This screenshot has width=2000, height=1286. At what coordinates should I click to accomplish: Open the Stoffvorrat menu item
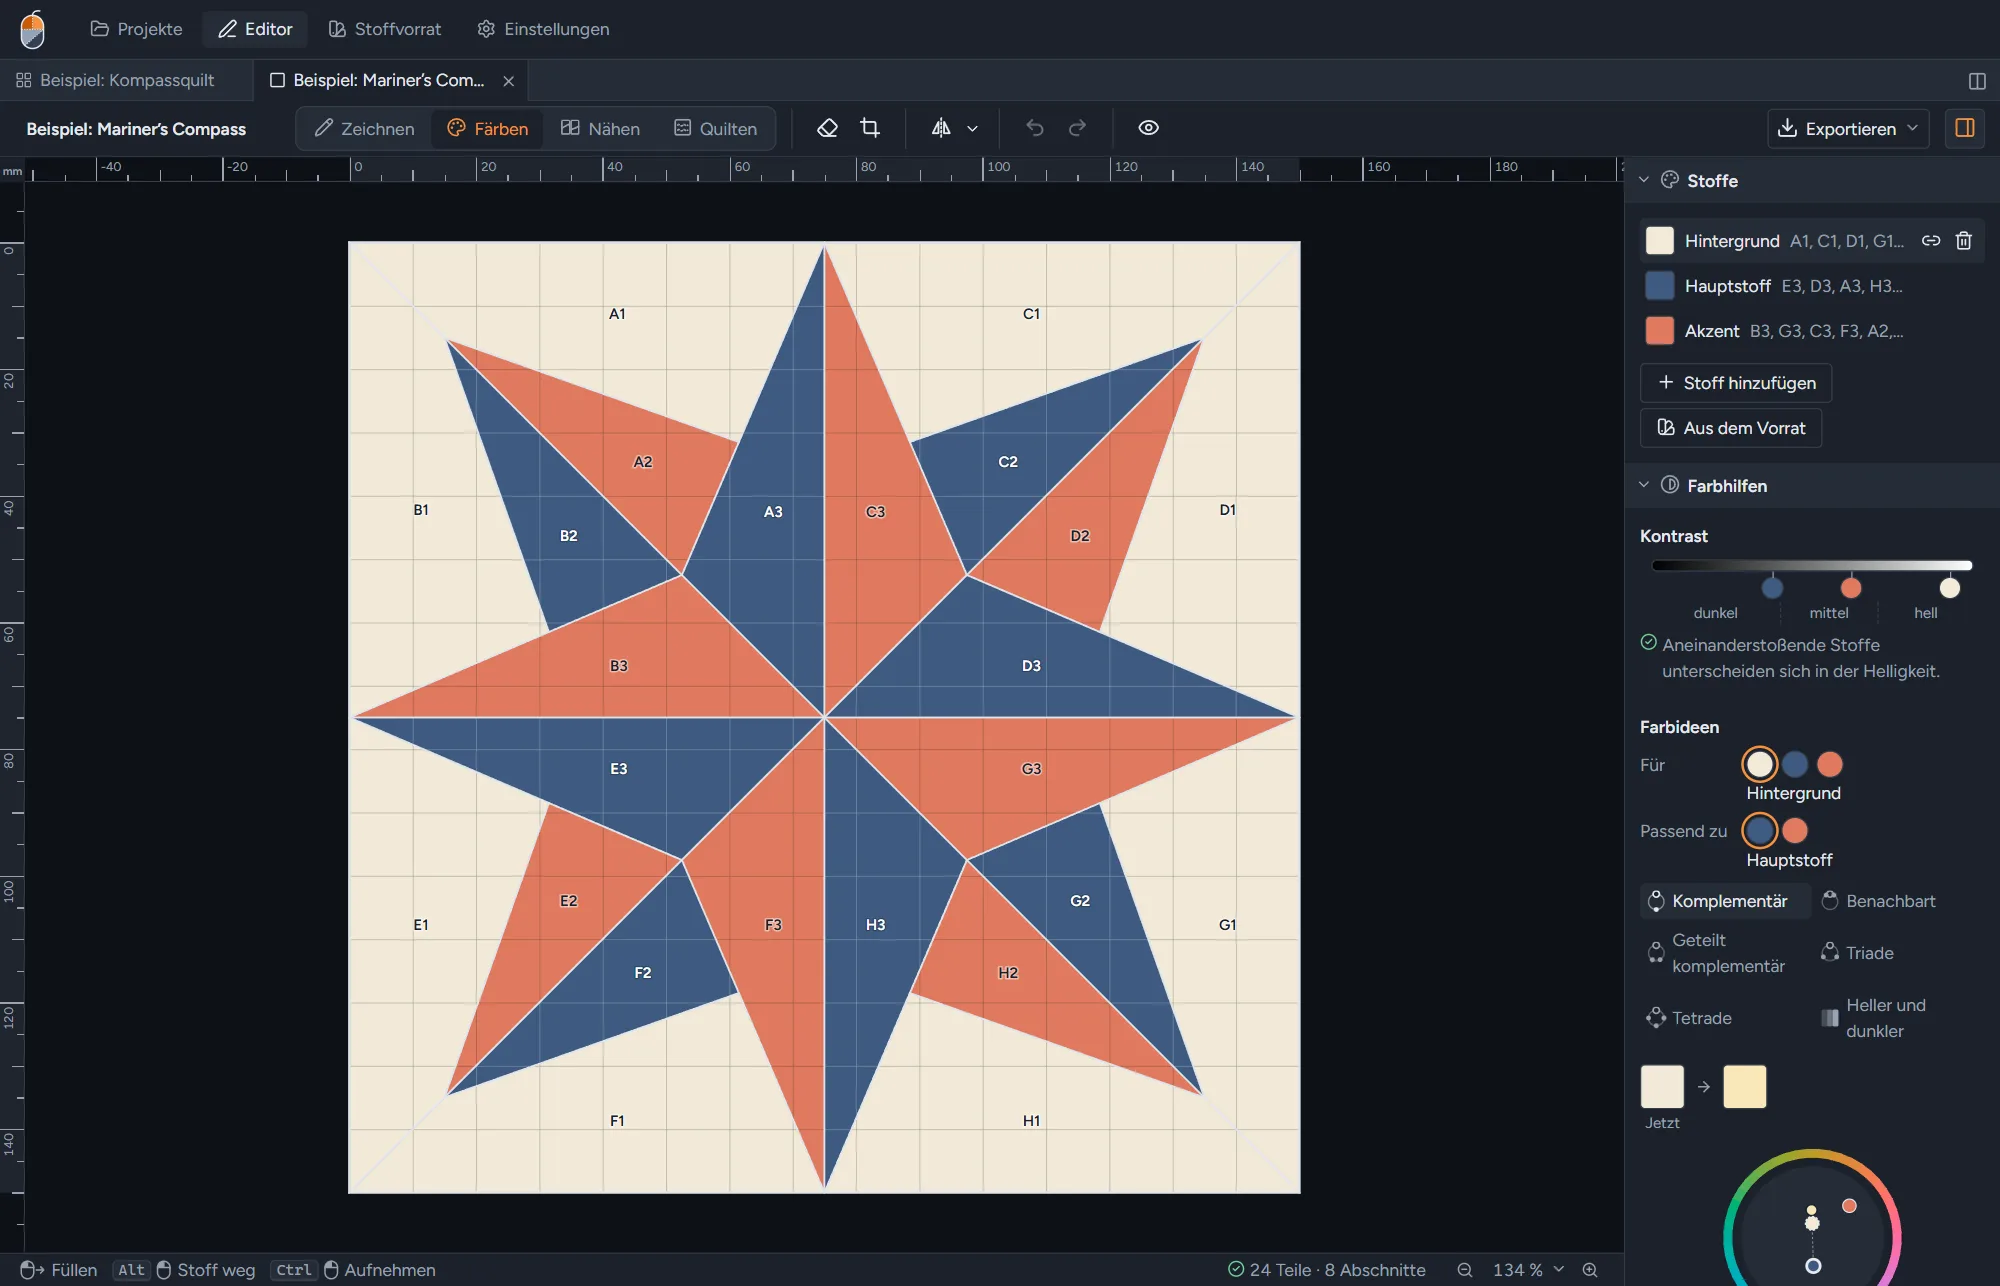pyautogui.click(x=385, y=29)
